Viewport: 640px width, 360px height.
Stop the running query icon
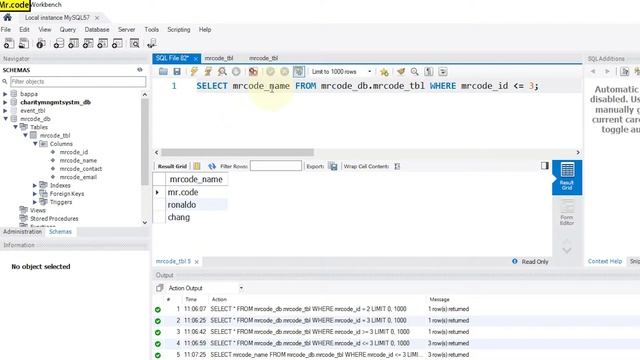236,72
